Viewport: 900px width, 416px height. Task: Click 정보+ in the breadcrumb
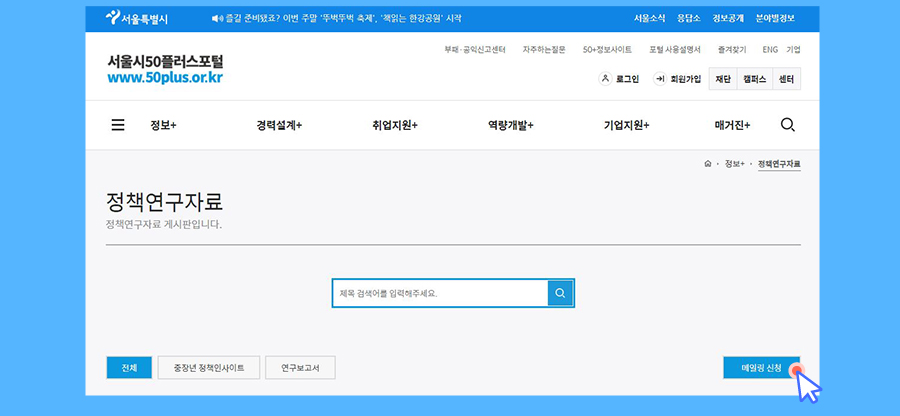pyautogui.click(x=735, y=164)
